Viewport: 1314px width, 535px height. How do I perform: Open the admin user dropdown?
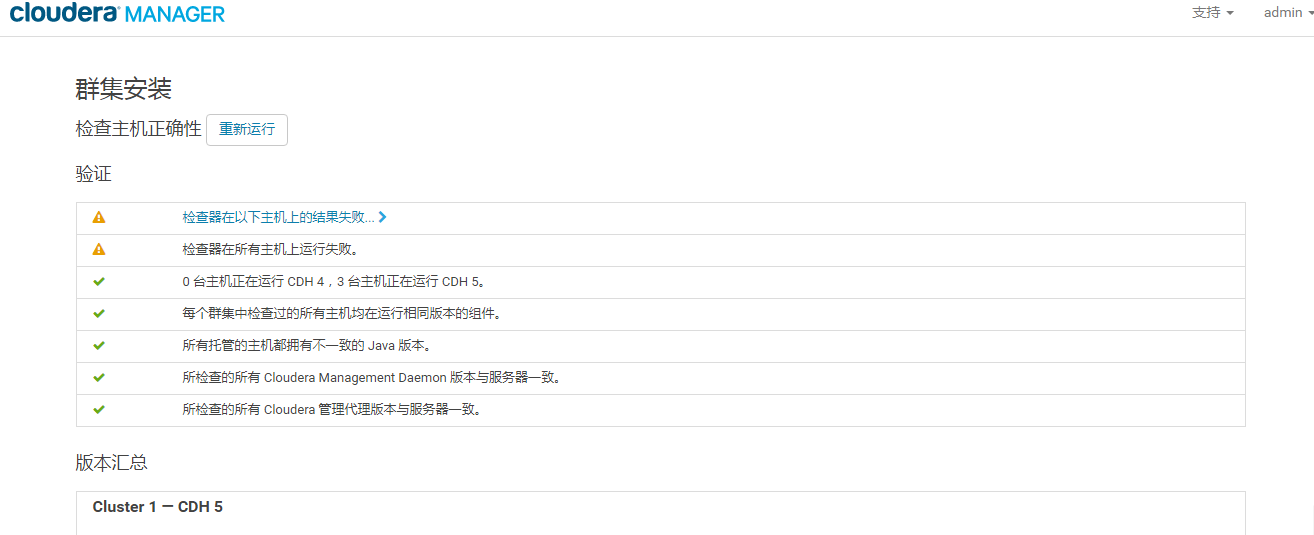click(x=1288, y=13)
